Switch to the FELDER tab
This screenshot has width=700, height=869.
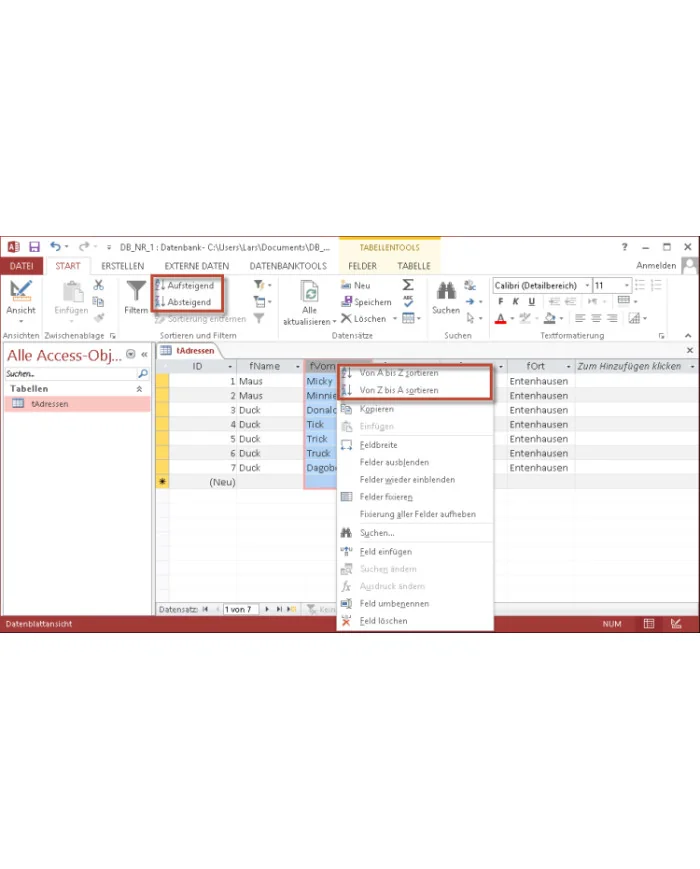pos(362,266)
